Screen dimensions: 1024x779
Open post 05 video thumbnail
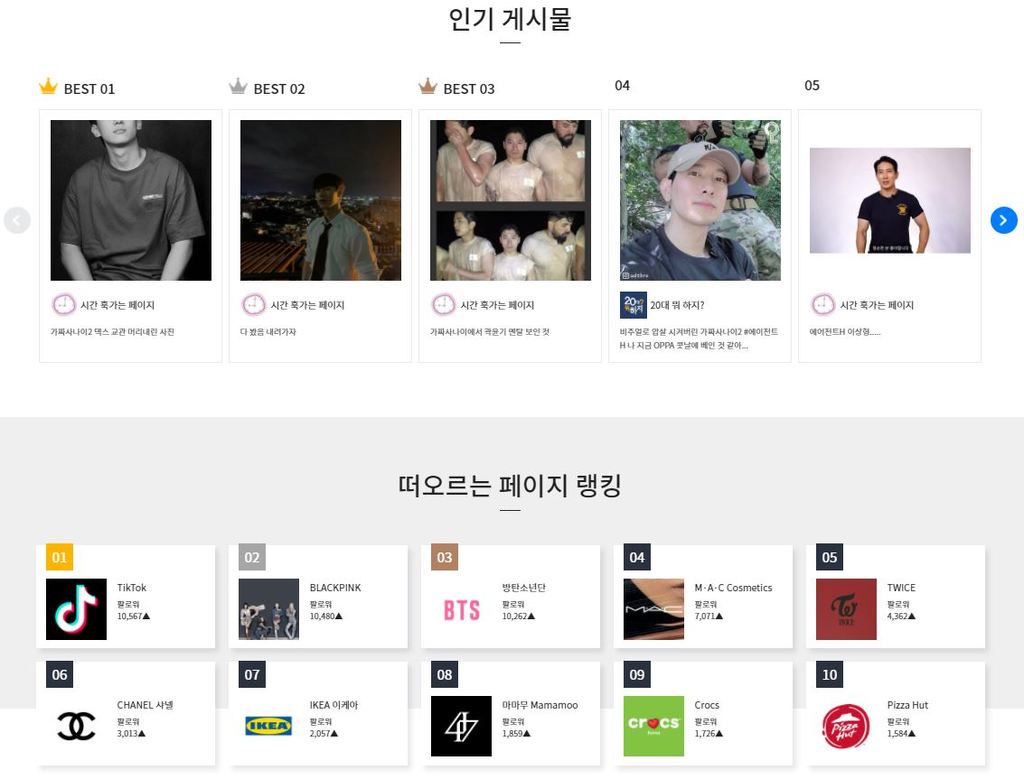890,200
